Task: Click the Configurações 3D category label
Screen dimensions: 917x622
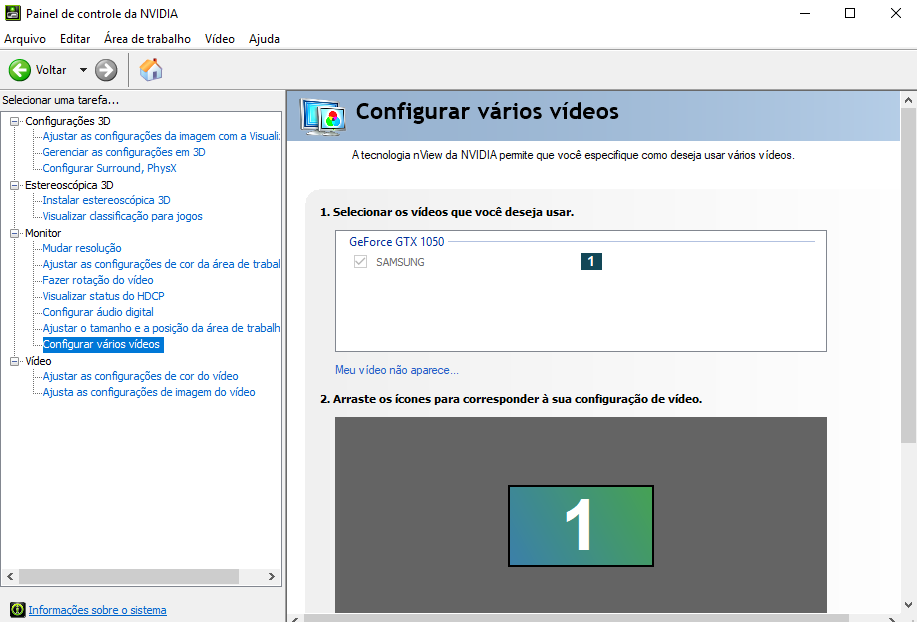Action: pyautogui.click(x=68, y=121)
